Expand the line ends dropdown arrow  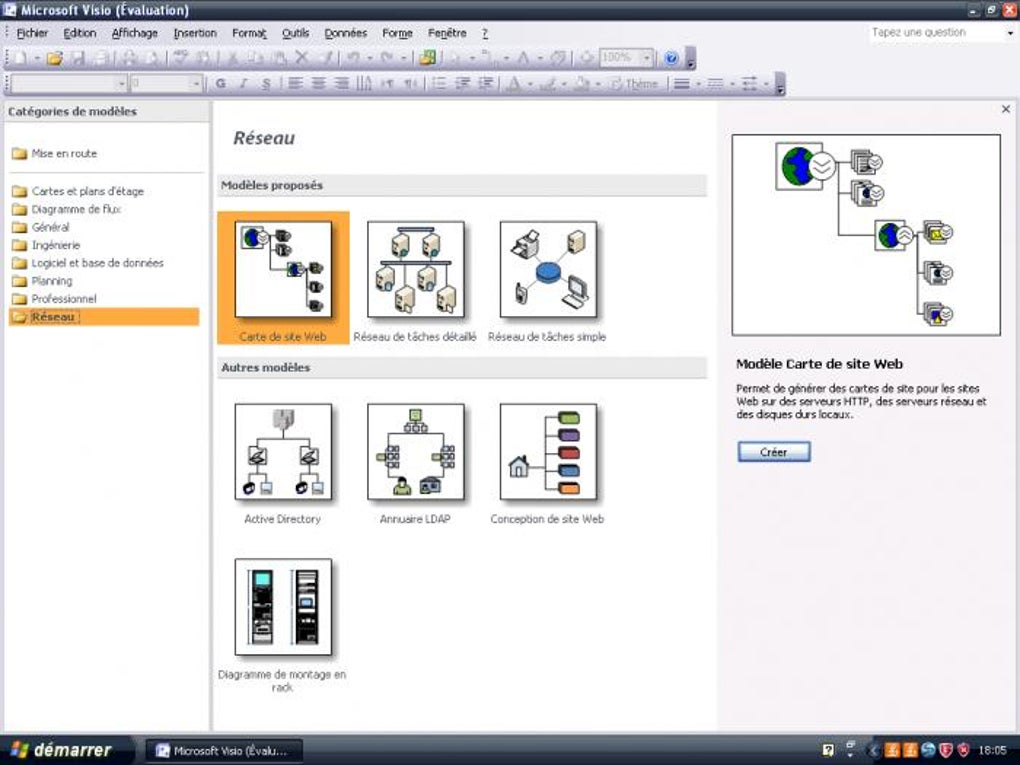pyautogui.click(x=766, y=84)
